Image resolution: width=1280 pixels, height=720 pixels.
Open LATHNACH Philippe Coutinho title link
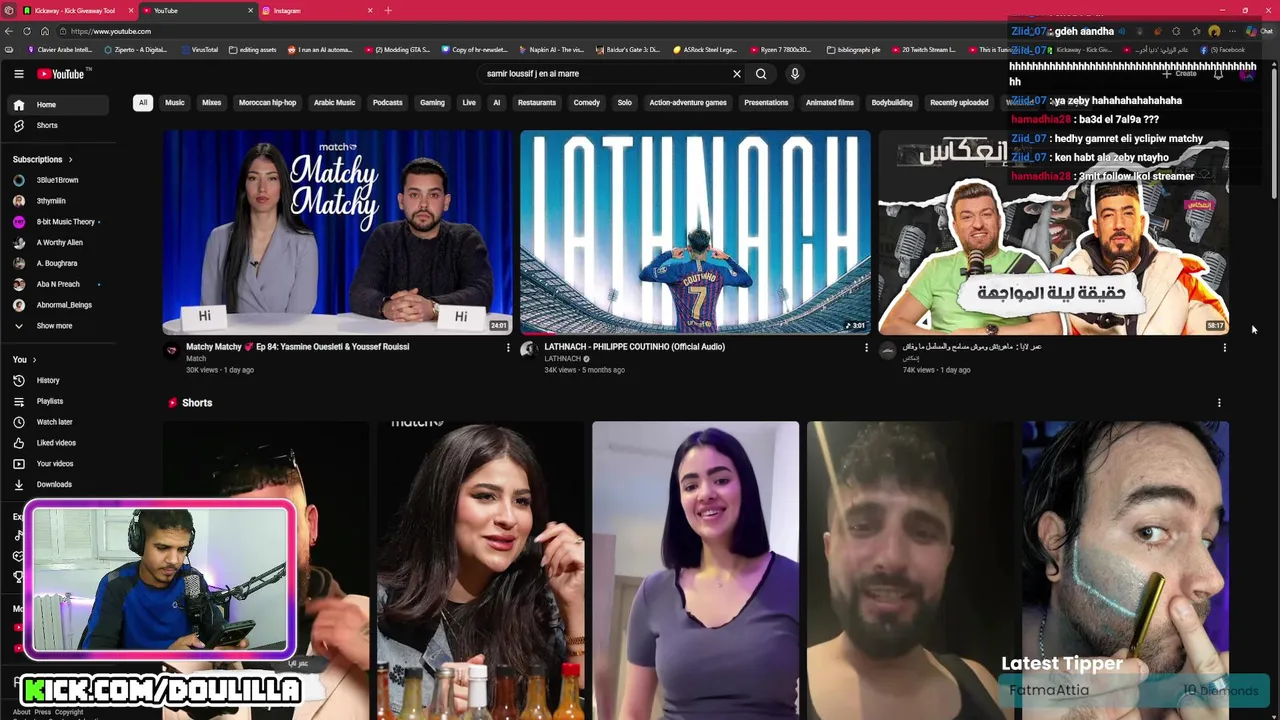pyautogui.click(x=634, y=347)
